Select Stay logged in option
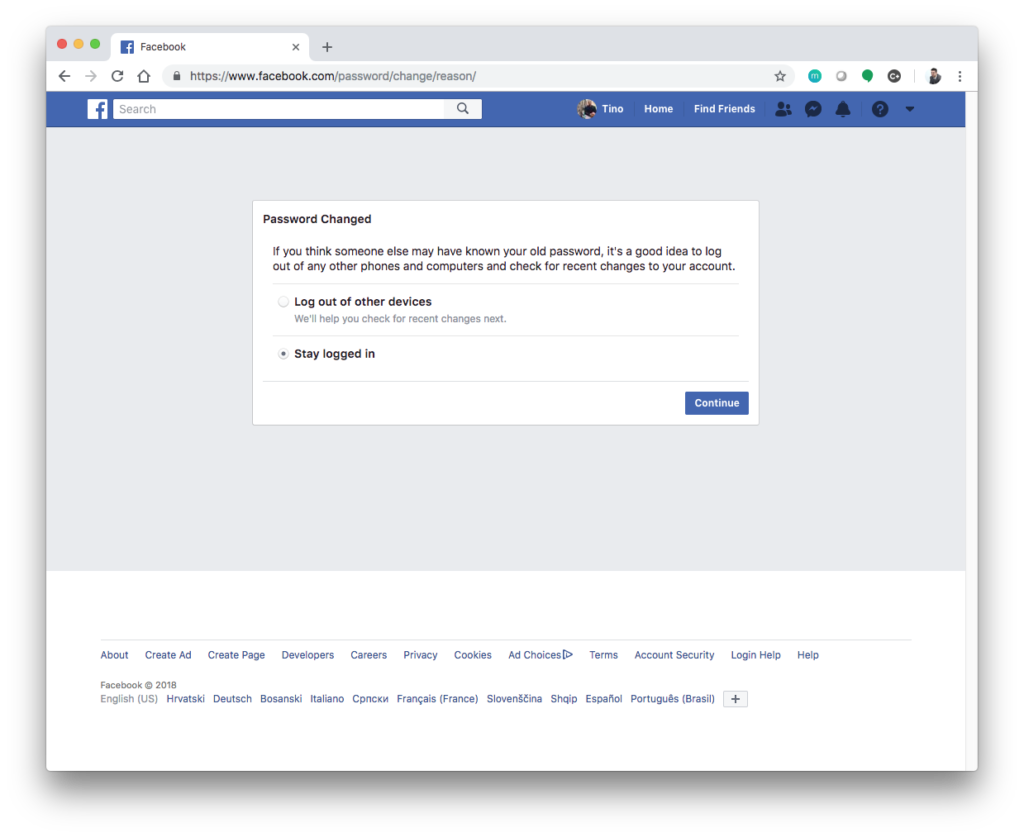 click(x=284, y=354)
